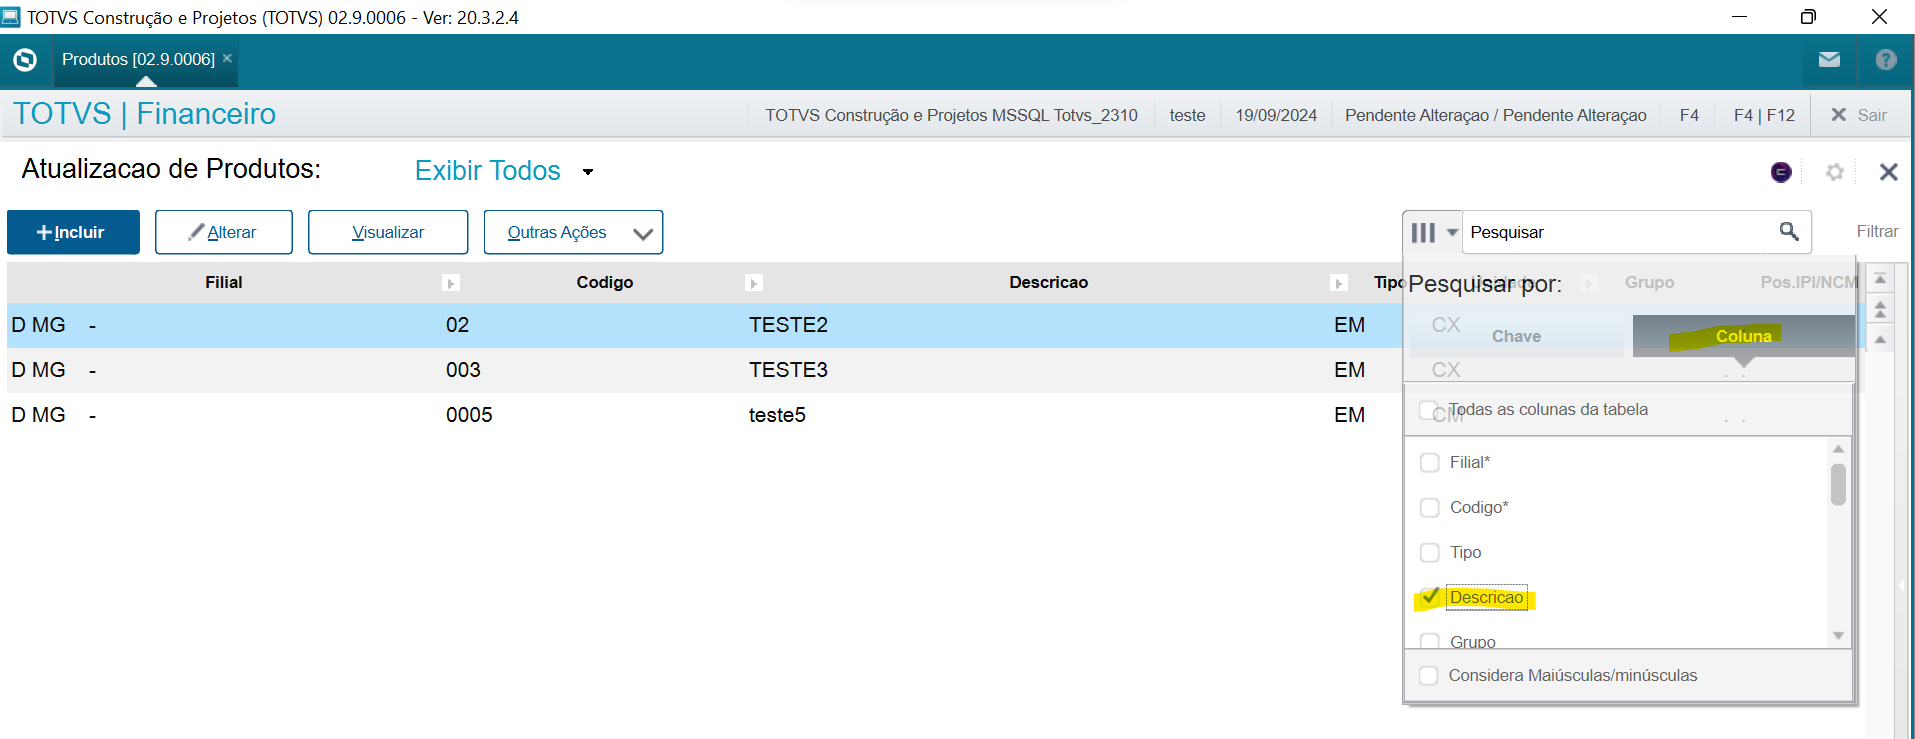Click the Alterar button
This screenshot has width=1915, height=739.
[224, 232]
